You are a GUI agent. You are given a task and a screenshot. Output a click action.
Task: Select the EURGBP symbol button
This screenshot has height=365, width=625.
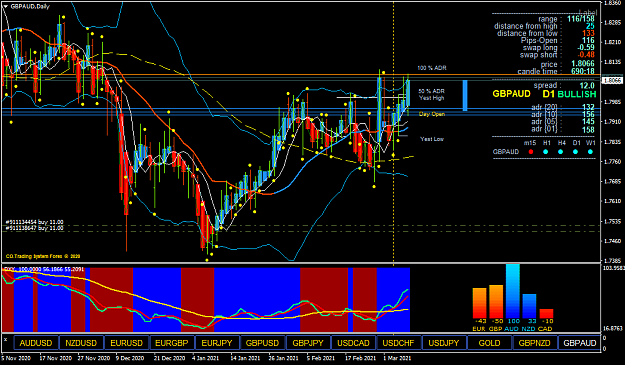(x=172, y=343)
